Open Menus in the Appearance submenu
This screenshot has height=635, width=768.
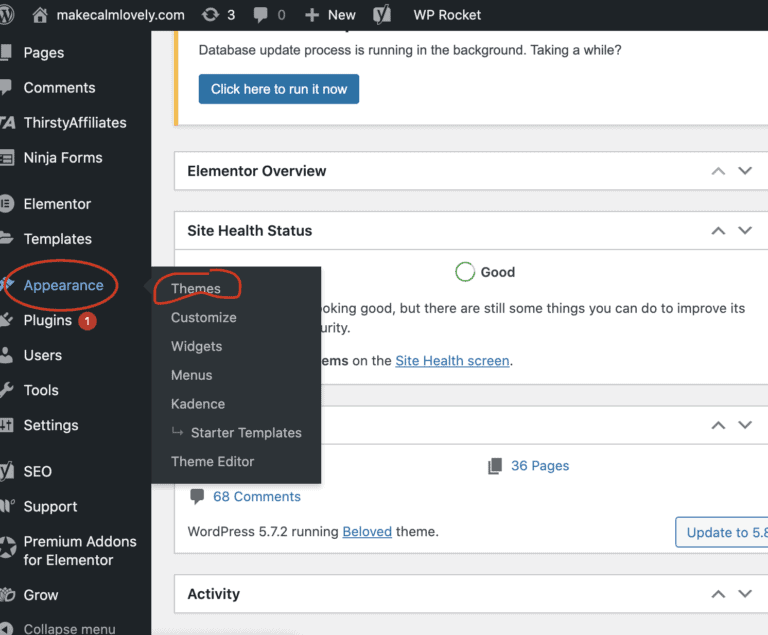[x=192, y=375]
